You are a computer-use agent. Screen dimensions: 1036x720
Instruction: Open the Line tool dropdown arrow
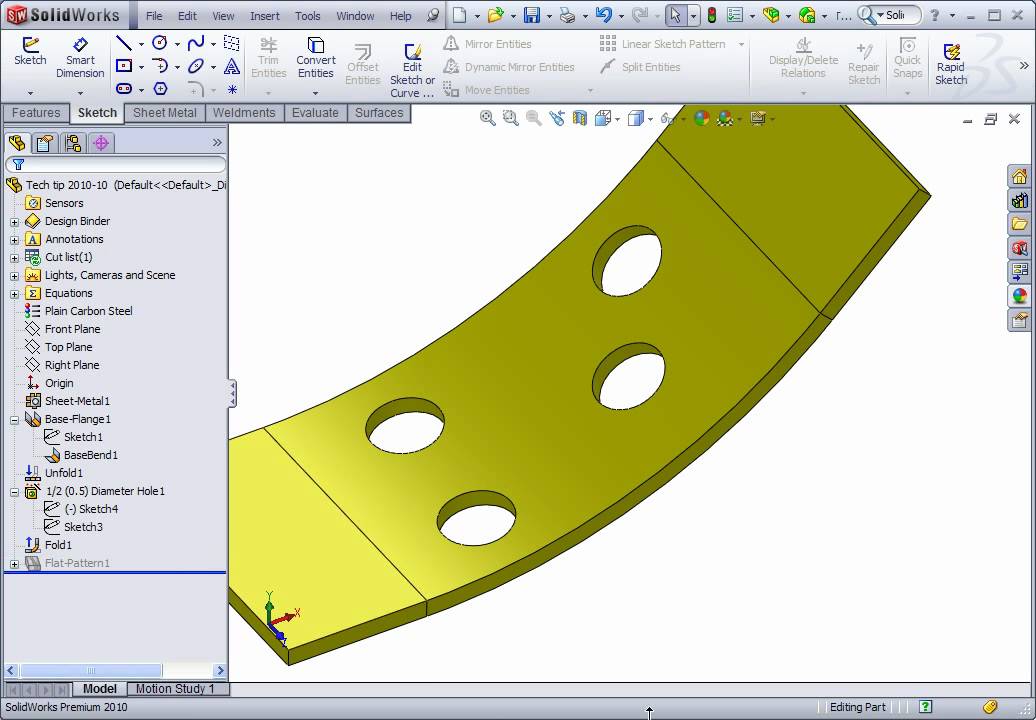point(141,44)
